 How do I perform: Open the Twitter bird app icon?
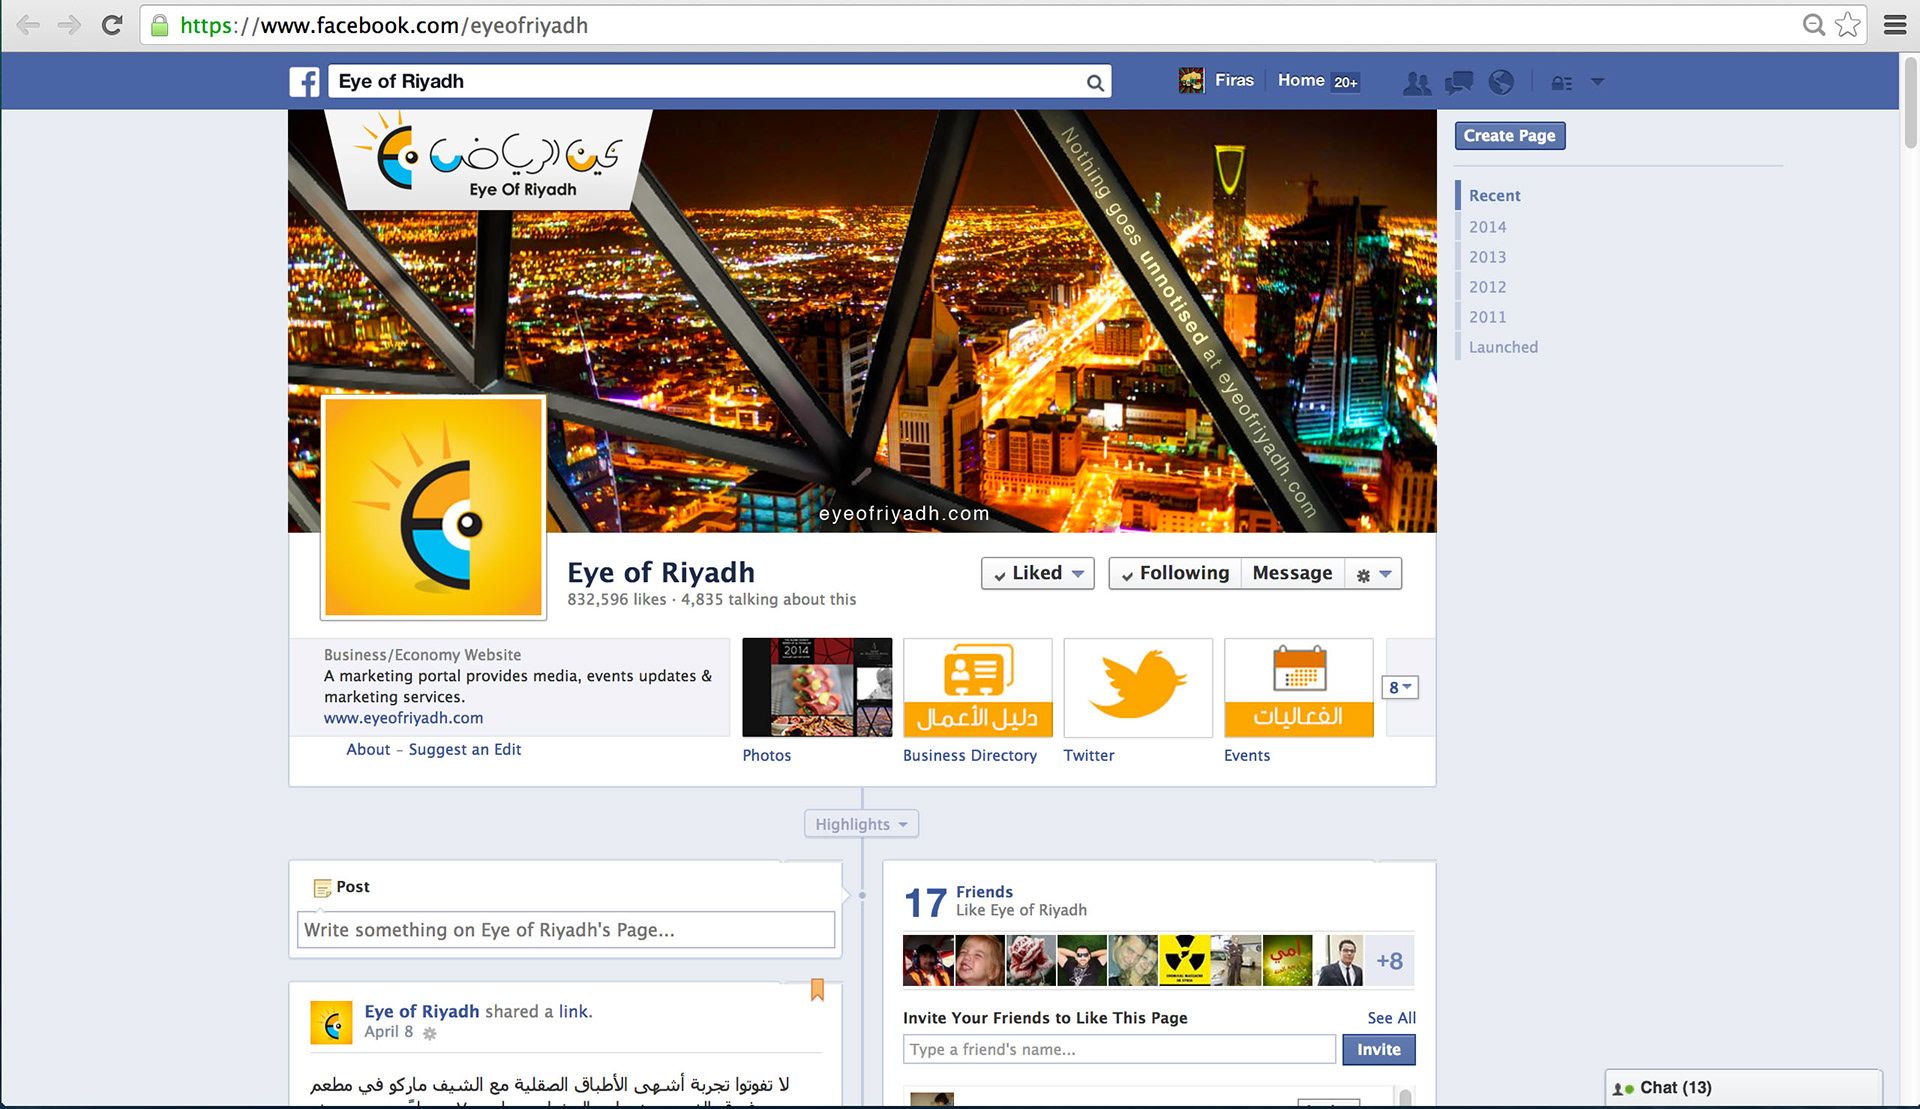pyautogui.click(x=1138, y=688)
